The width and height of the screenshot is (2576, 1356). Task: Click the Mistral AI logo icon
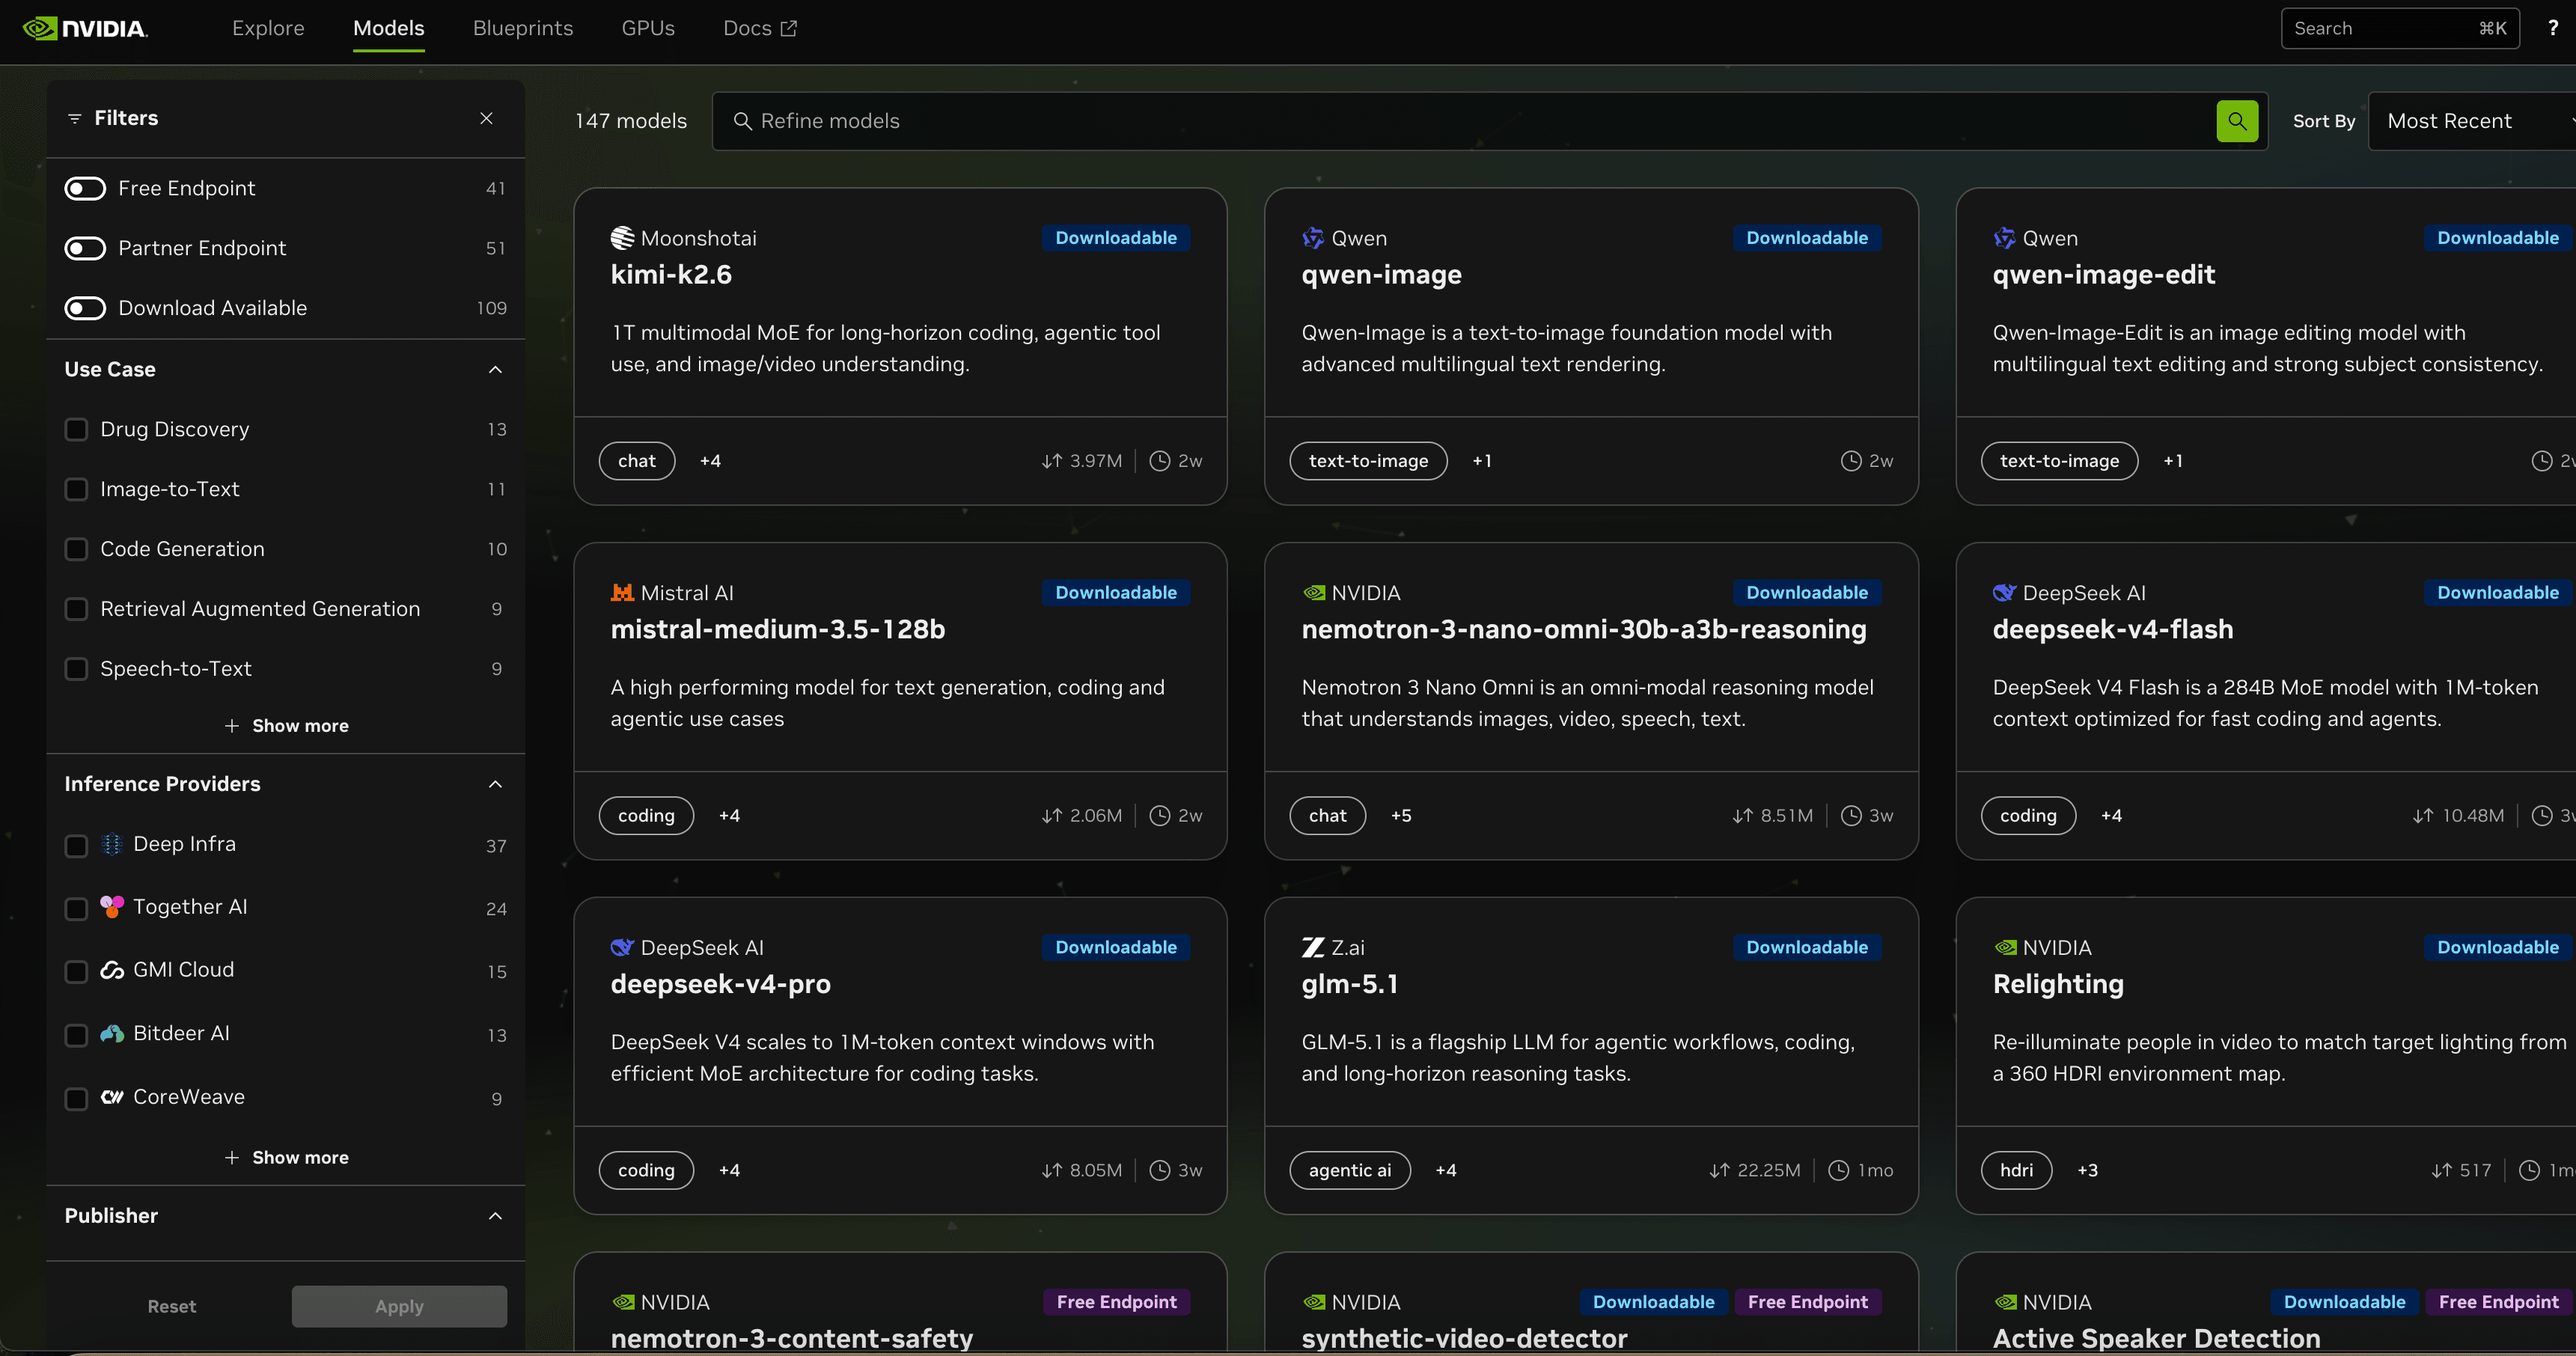pos(622,593)
